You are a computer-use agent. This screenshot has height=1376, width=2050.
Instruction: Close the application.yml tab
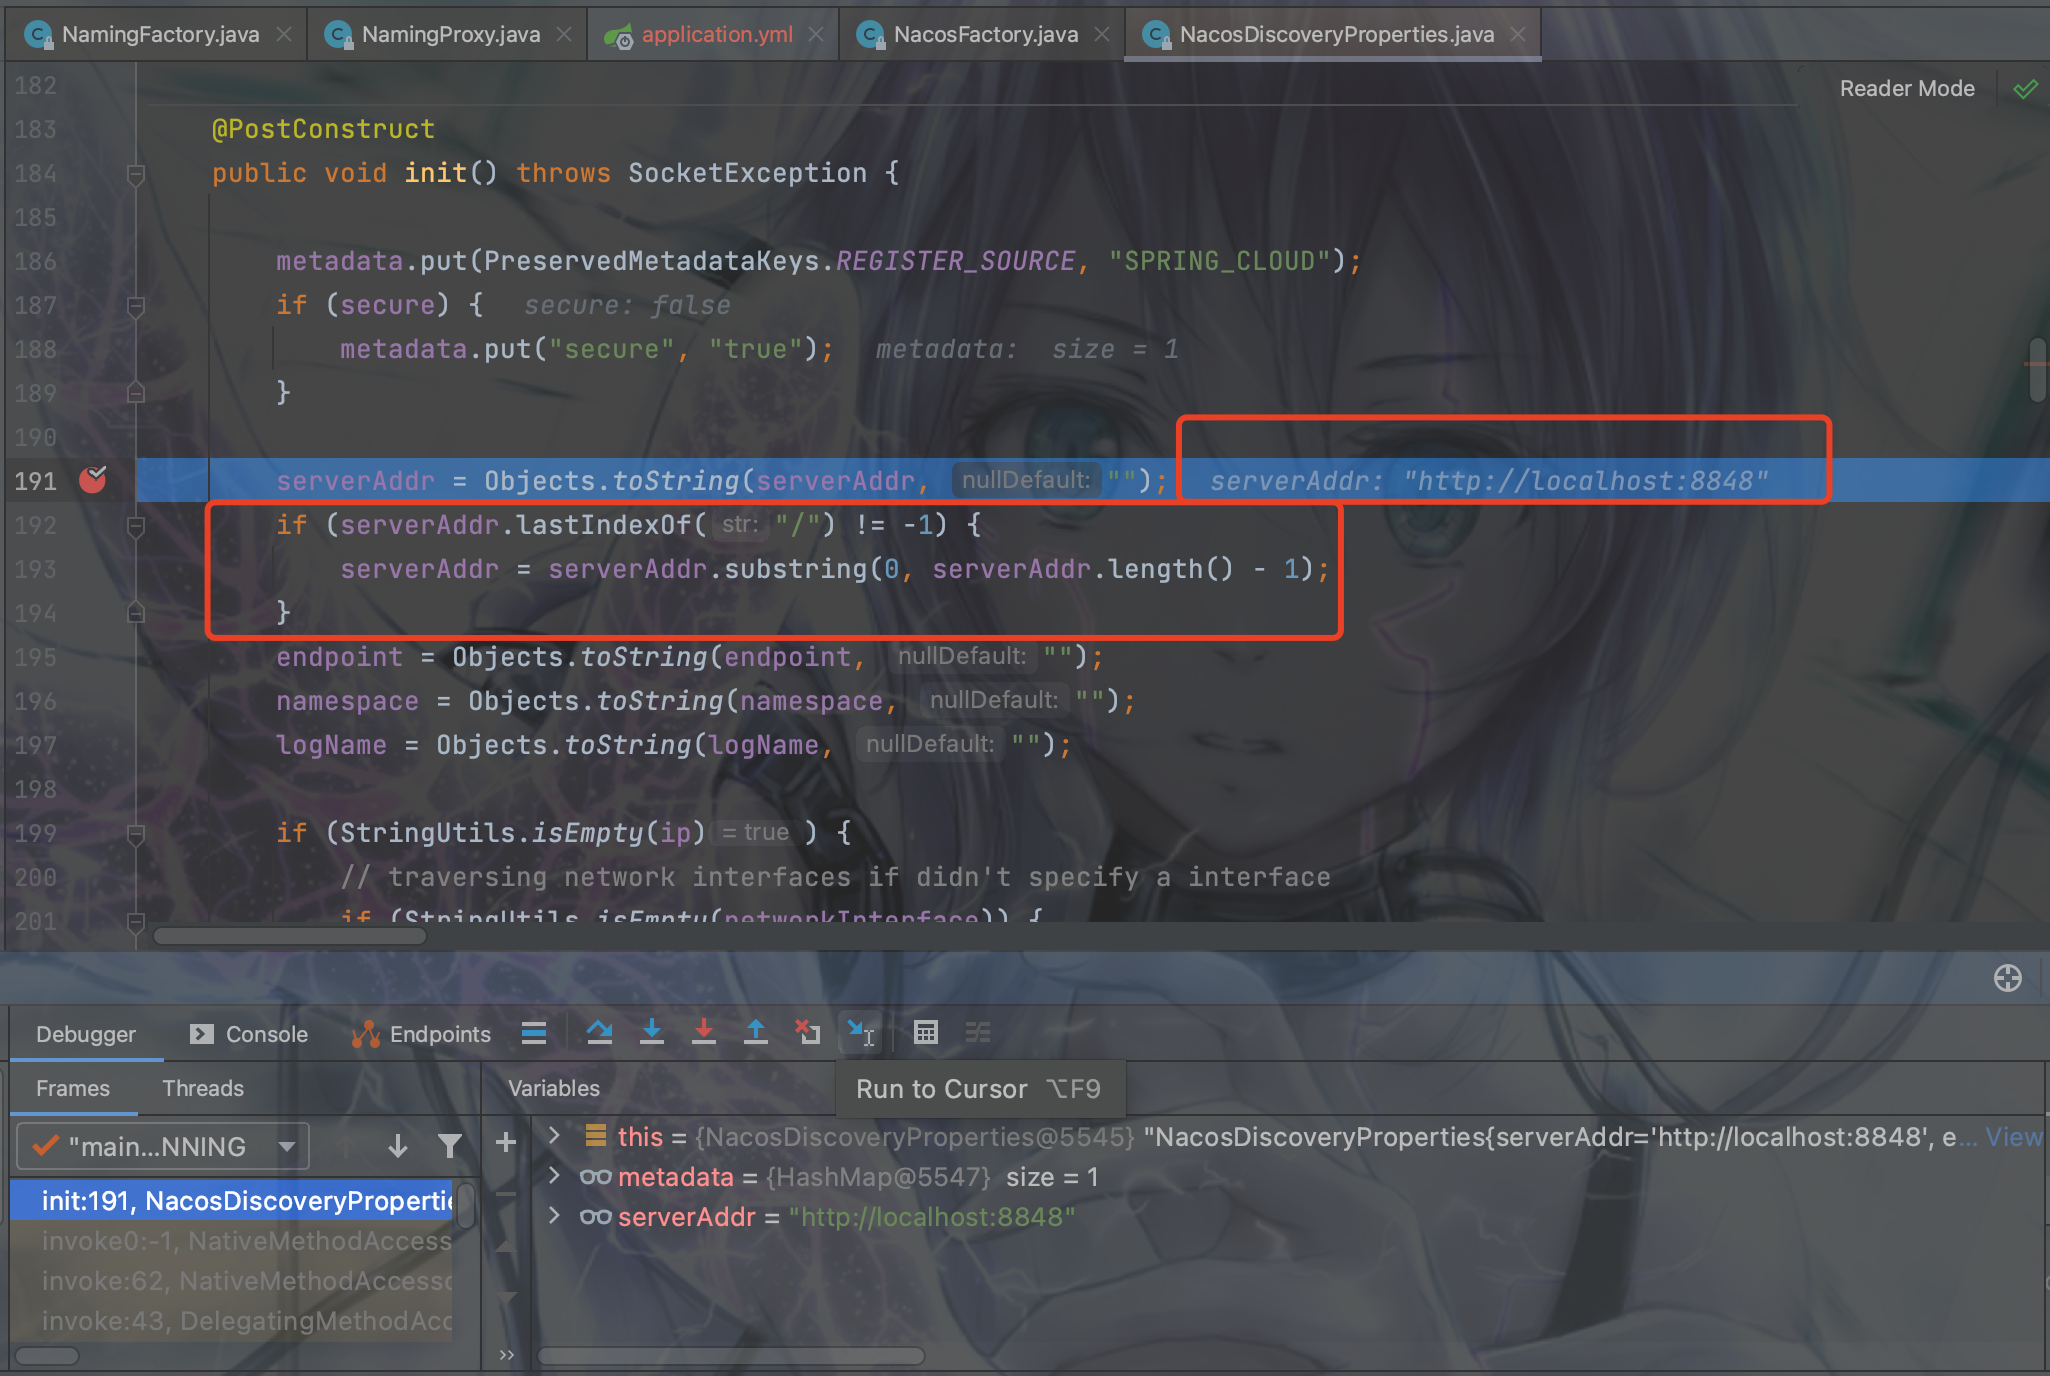point(816,34)
